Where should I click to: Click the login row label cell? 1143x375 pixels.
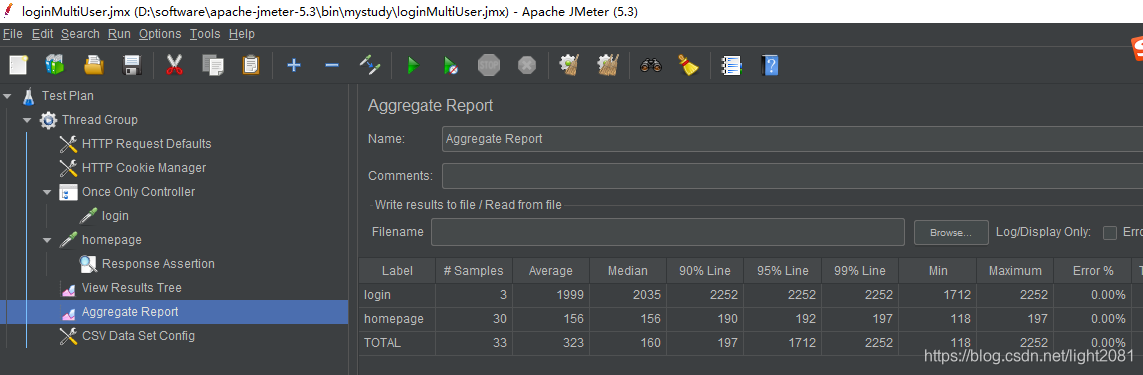click(397, 295)
